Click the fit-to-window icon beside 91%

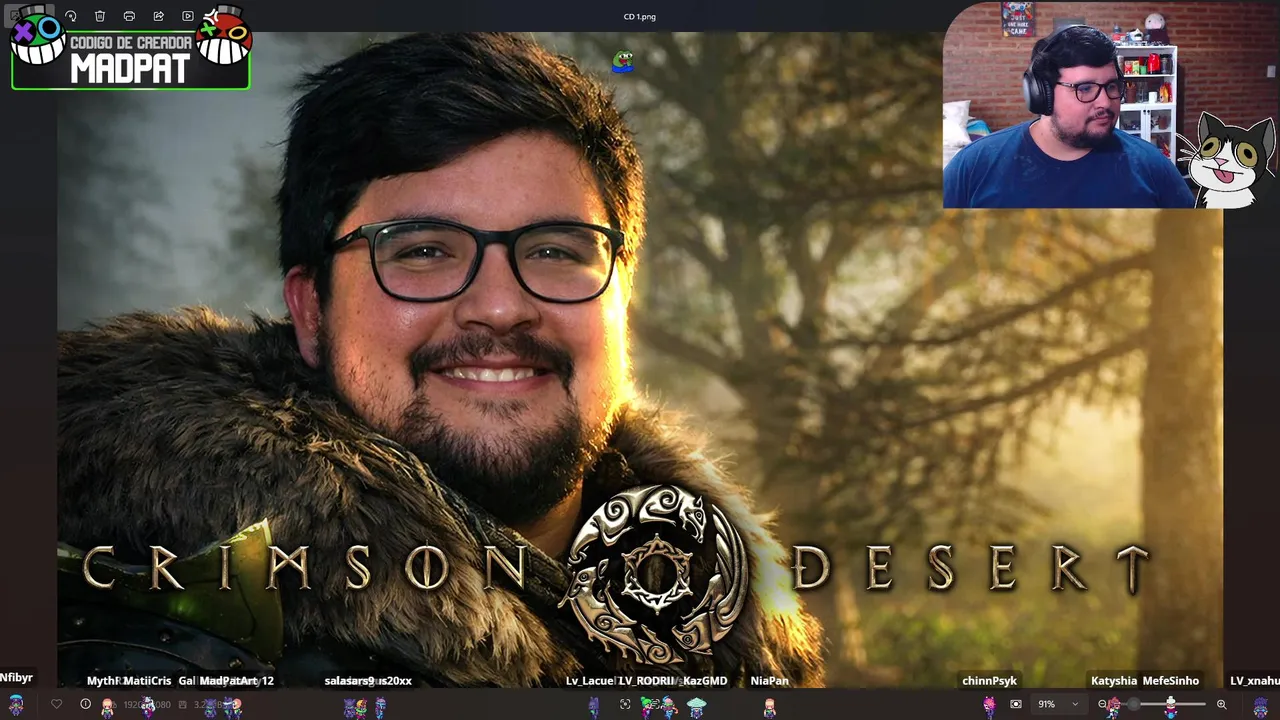point(1016,704)
